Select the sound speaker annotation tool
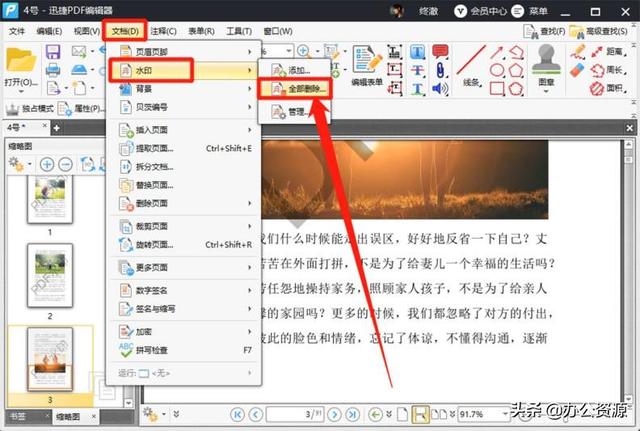The height and width of the screenshot is (431, 640). 440,88
